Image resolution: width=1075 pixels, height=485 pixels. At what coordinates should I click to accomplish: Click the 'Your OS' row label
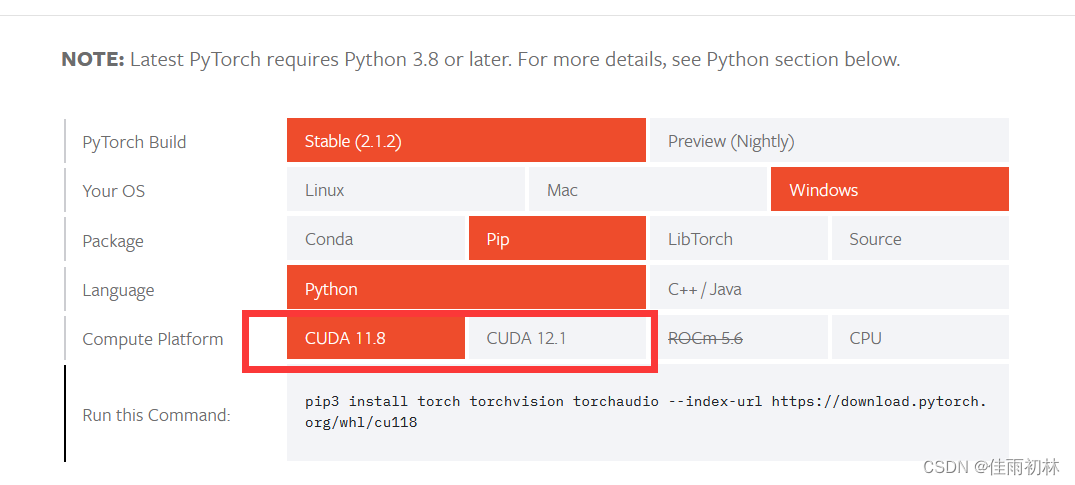[x=114, y=191]
